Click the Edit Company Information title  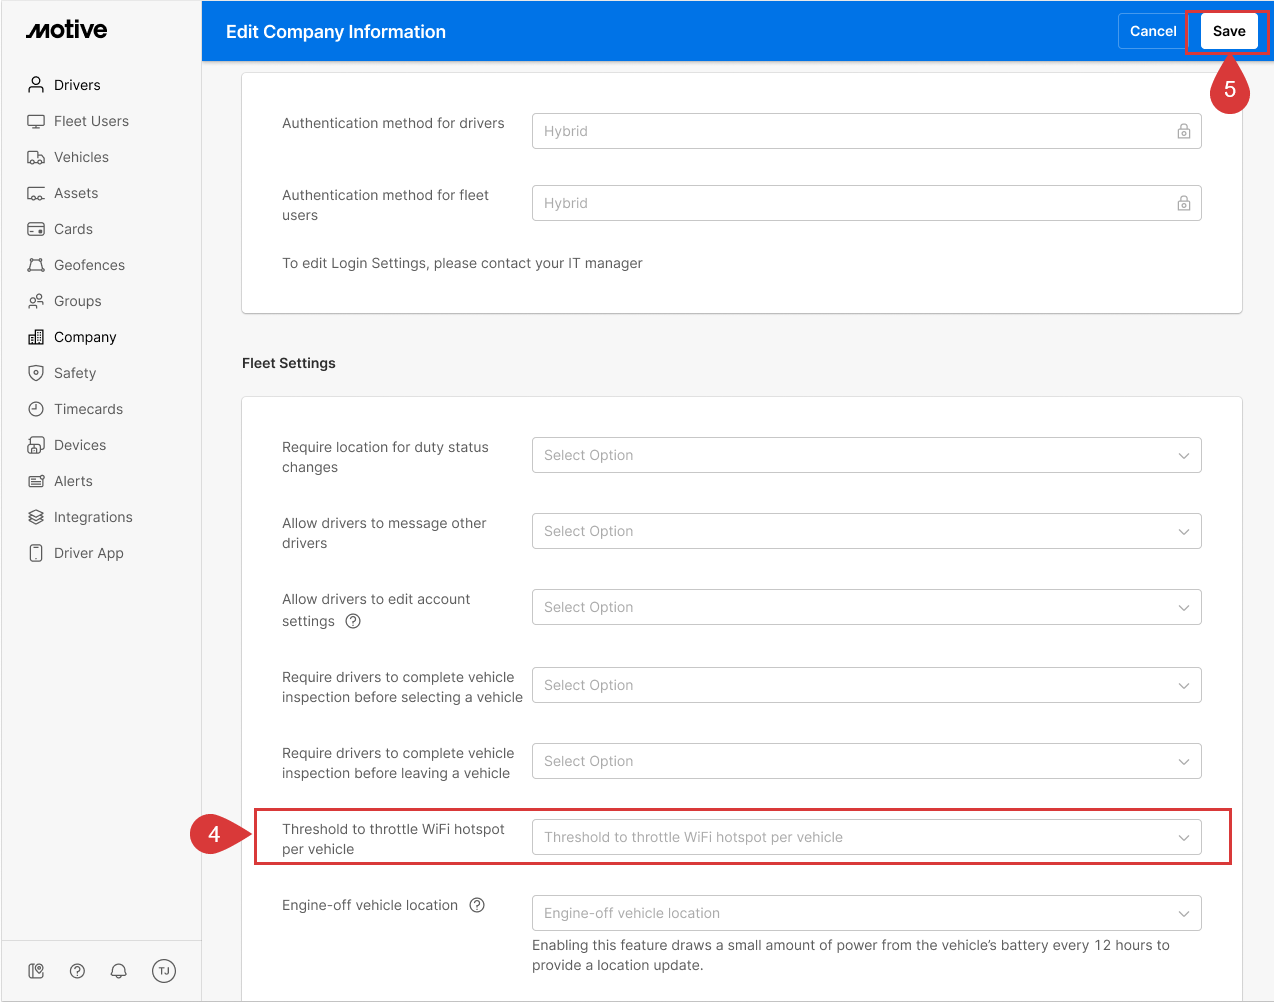click(x=336, y=32)
